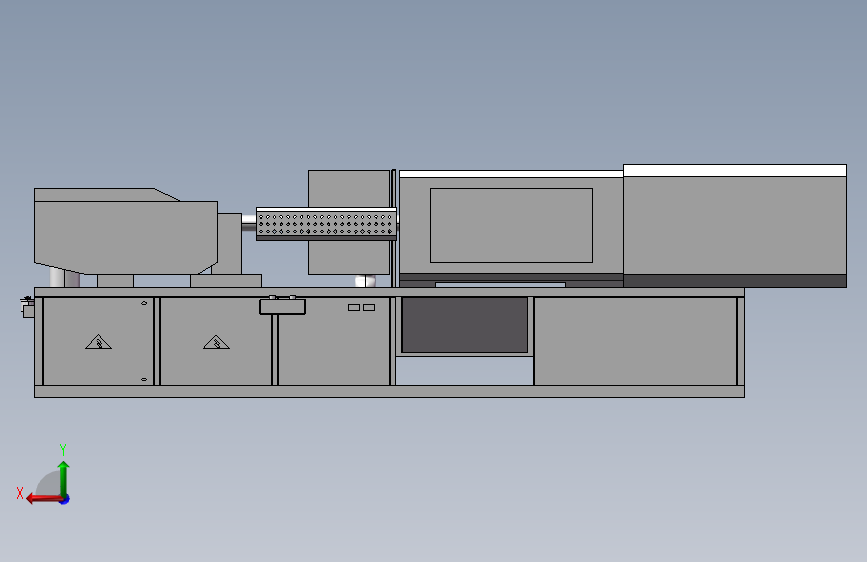Select the rectangular window on the clamp guard
Image resolution: width=867 pixels, height=562 pixels.
tap(511, 225)
